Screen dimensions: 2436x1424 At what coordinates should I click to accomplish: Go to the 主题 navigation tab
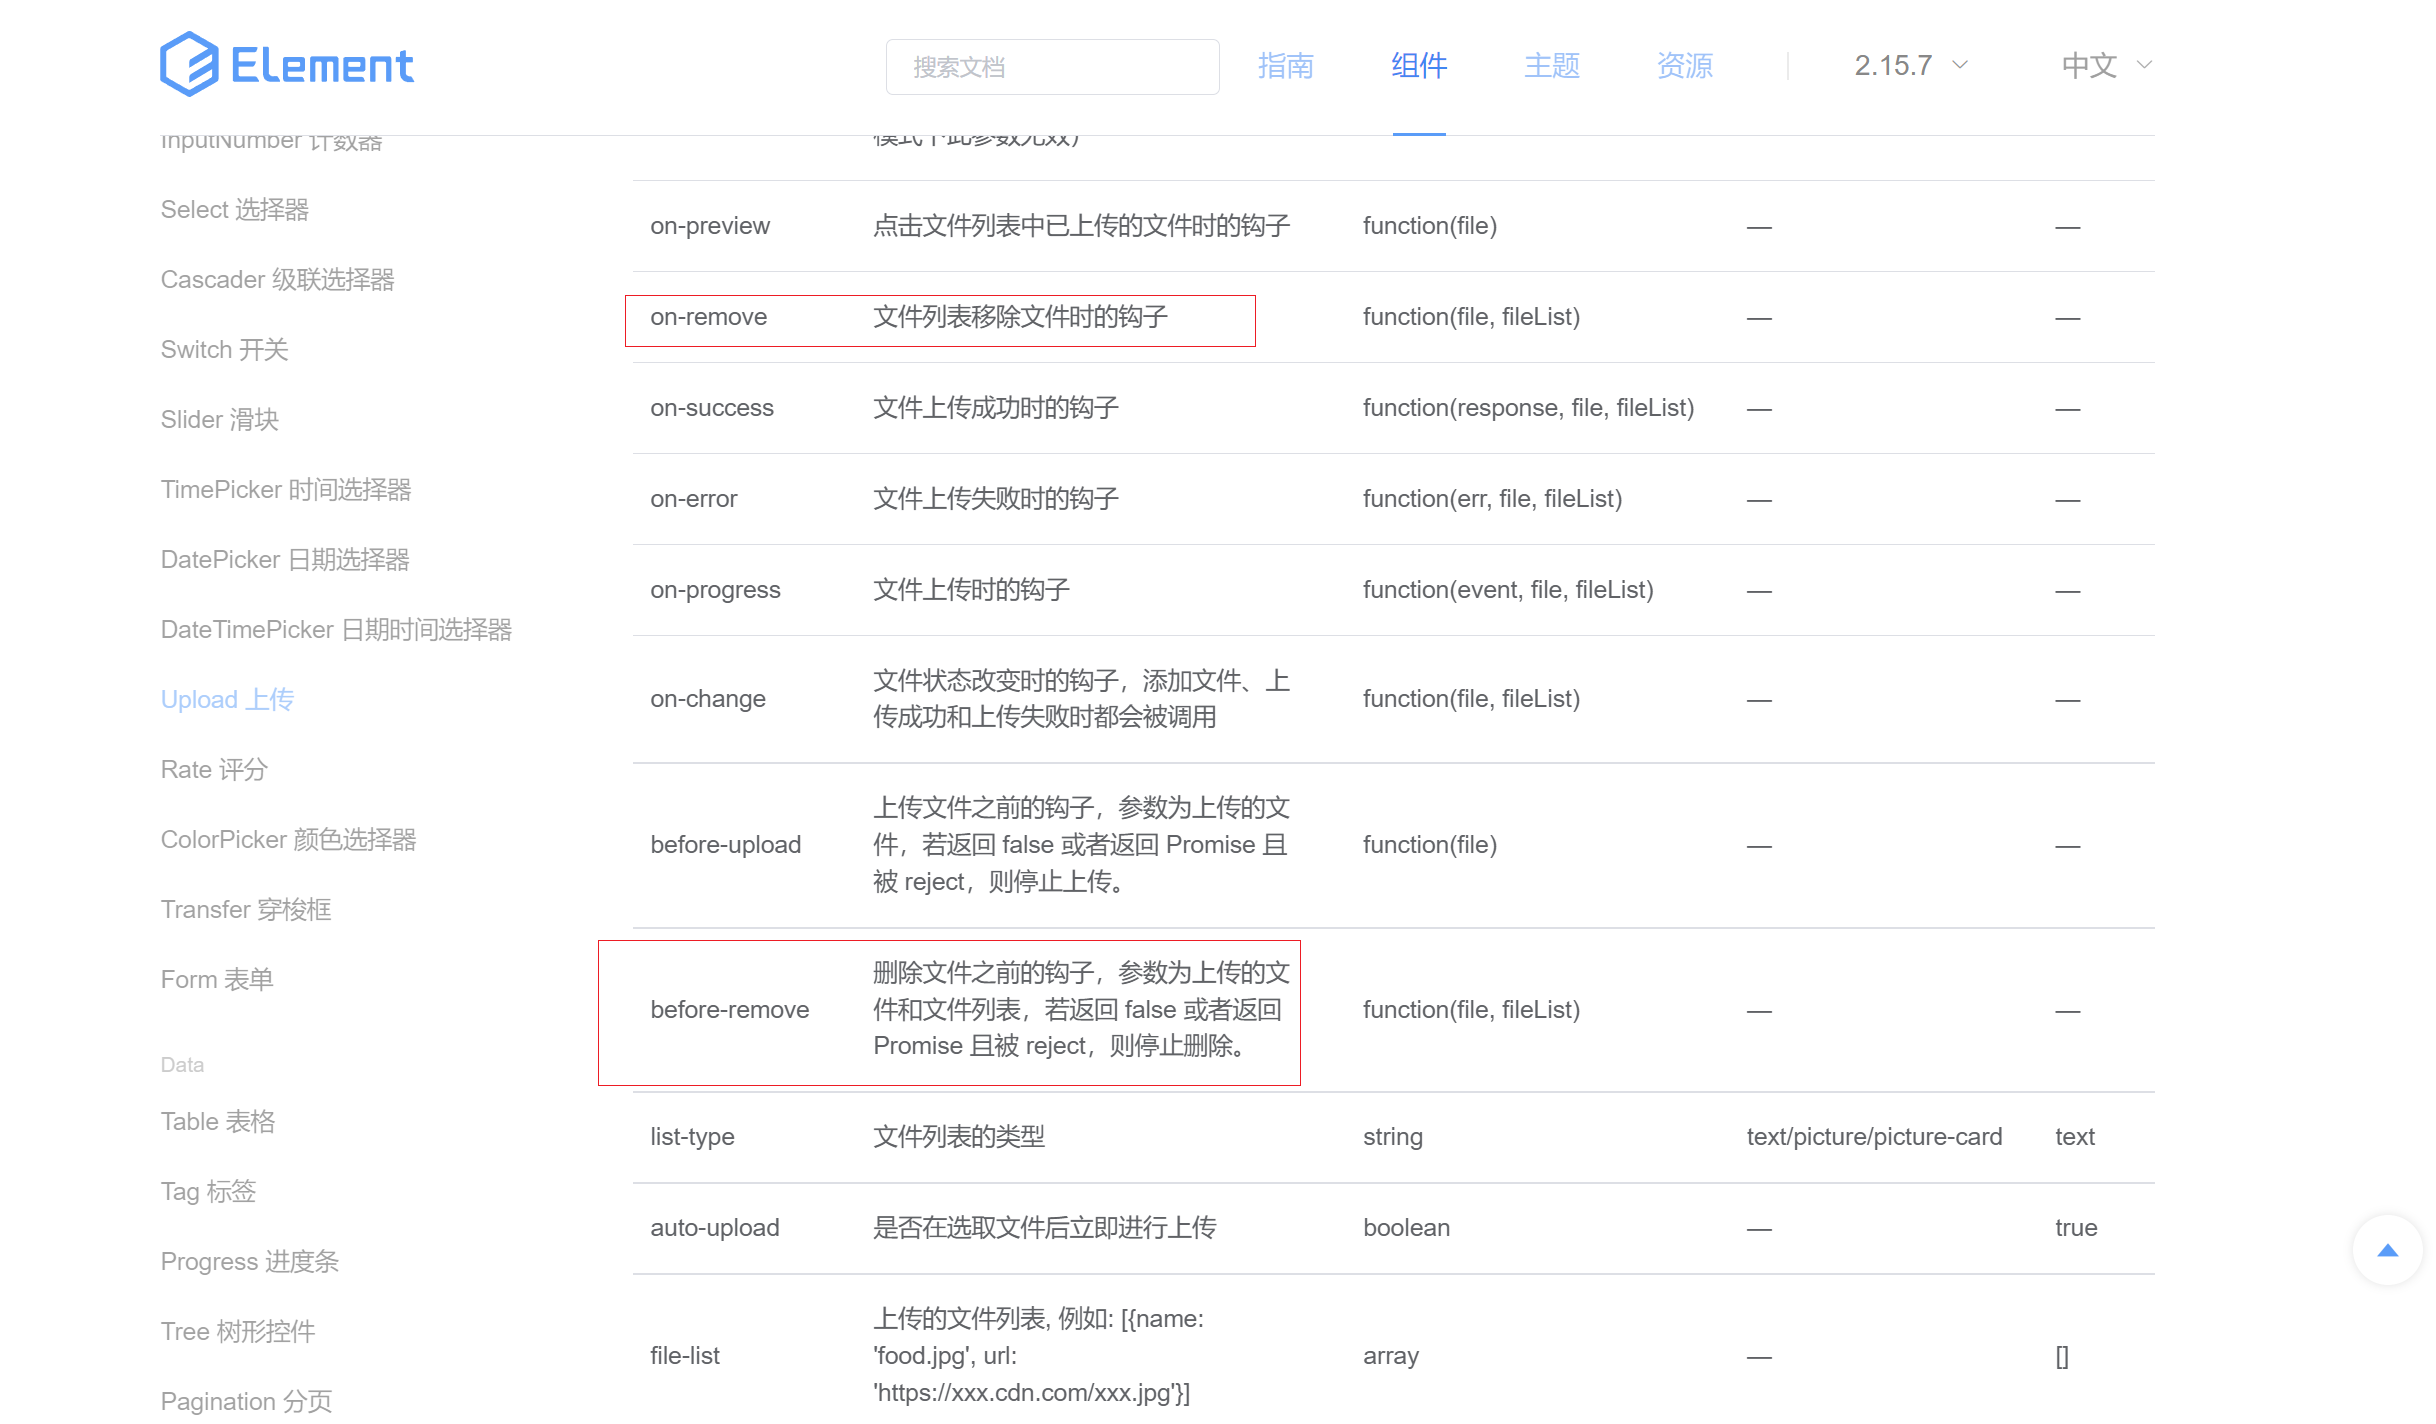(x=1551, y=66)
